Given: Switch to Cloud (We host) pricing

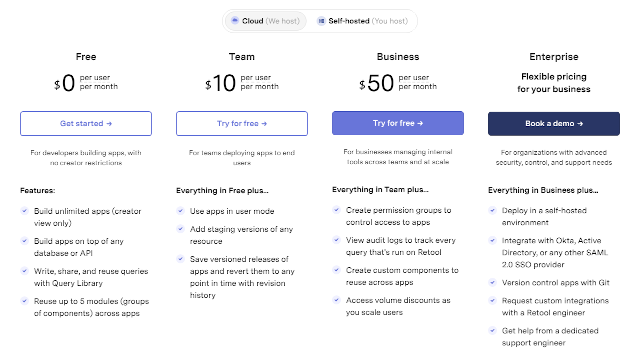Looking at the screenshot, I should 265,21.
